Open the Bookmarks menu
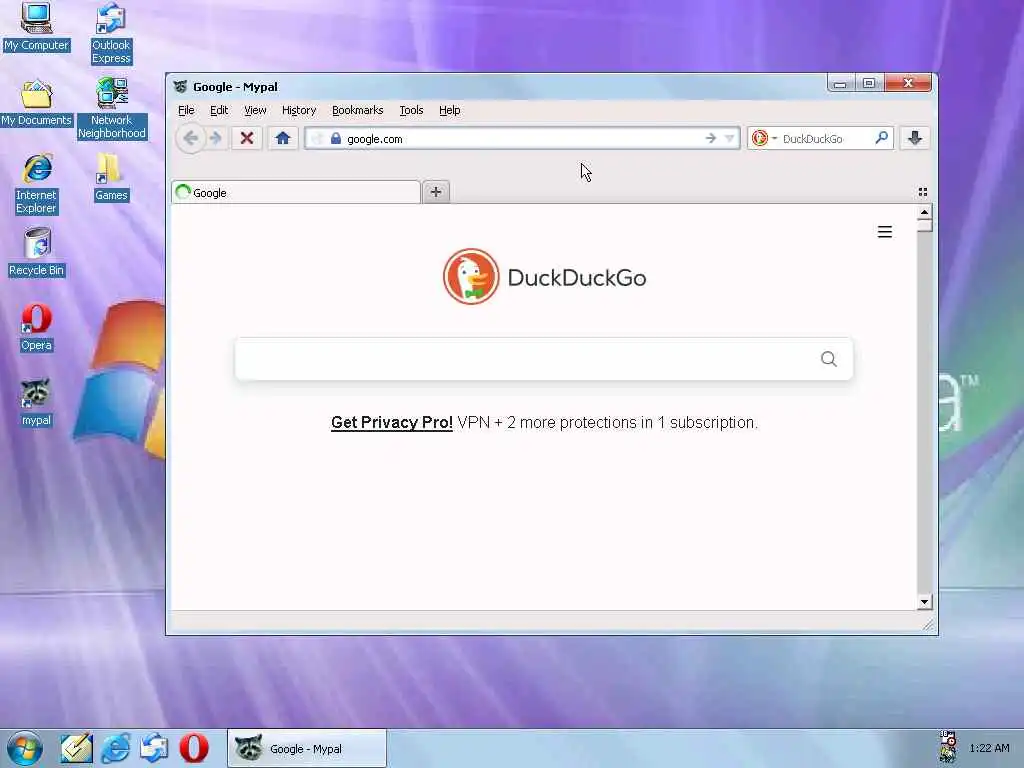 (357, 110)
